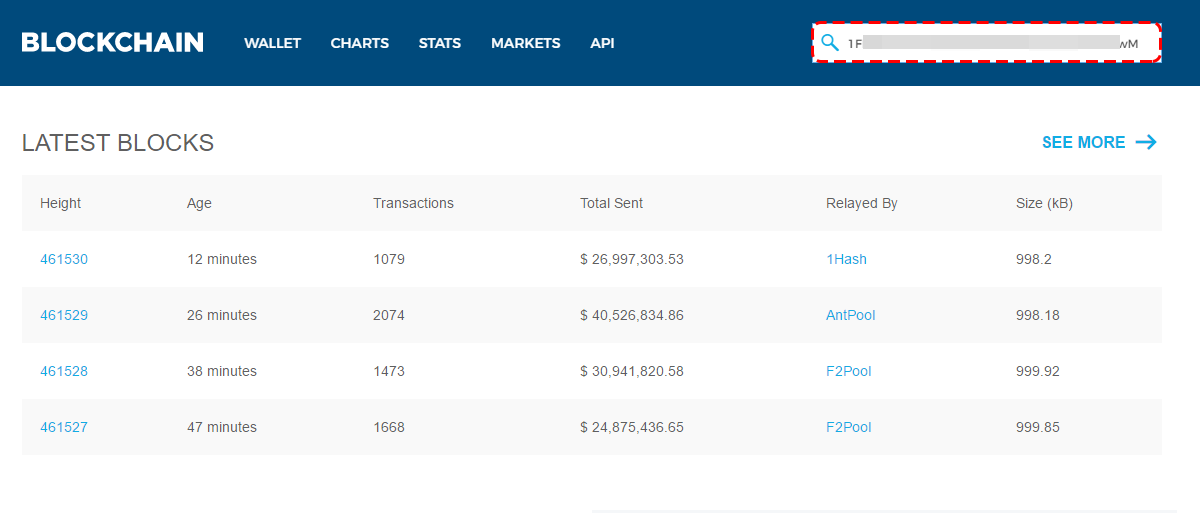Open the WALLET menu item
Image resolution: width=1200 pixels, height=513 pixels.
tap(272, 43)
